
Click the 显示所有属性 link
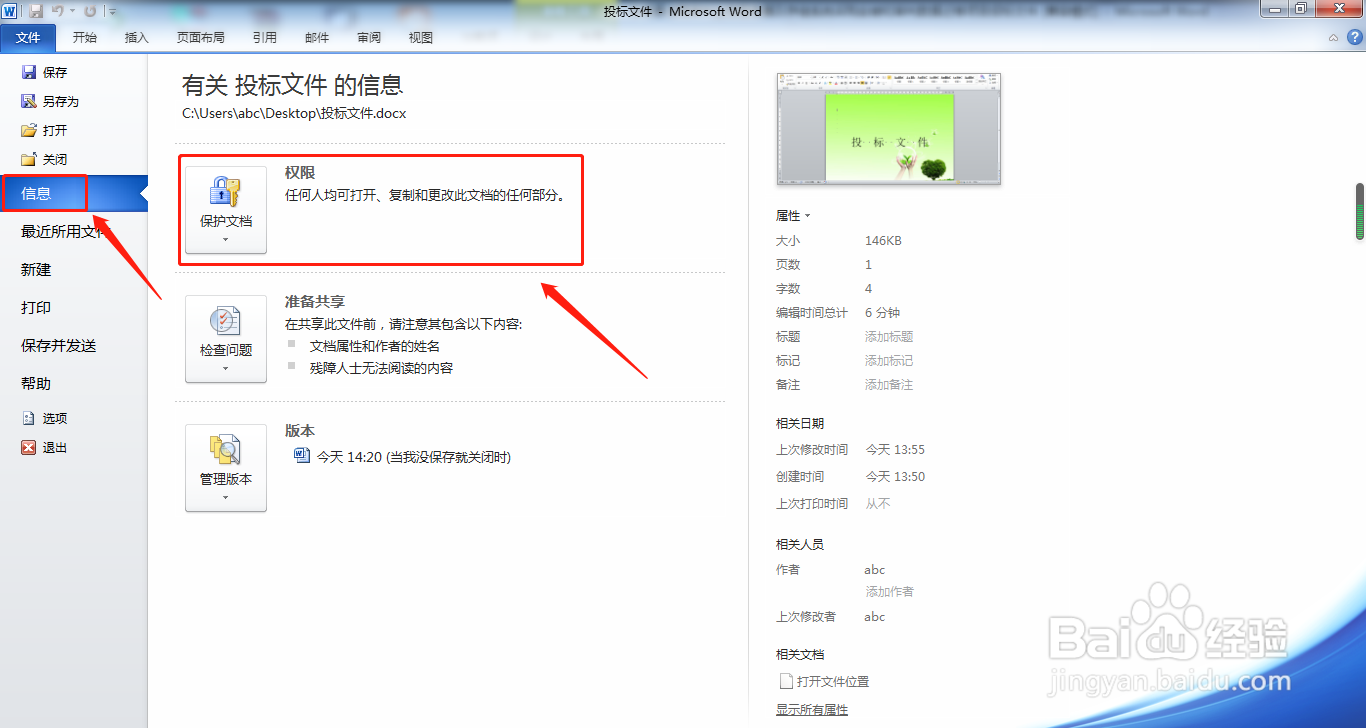(811, 708)
